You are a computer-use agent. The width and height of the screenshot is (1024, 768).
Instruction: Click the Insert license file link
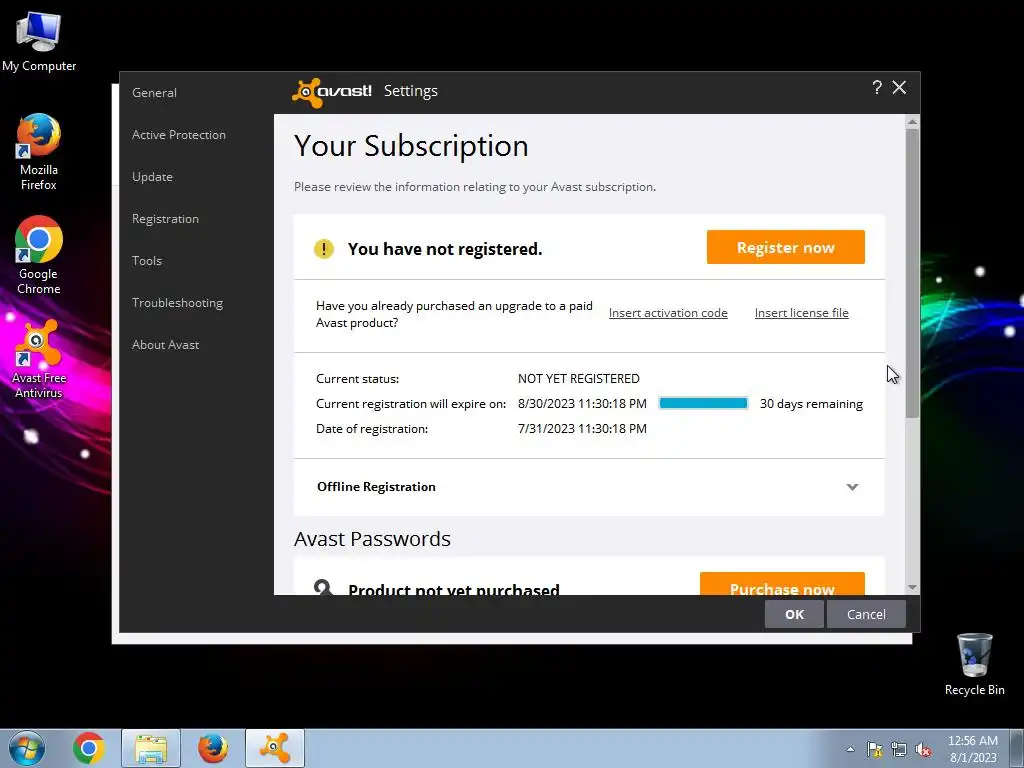801,313
